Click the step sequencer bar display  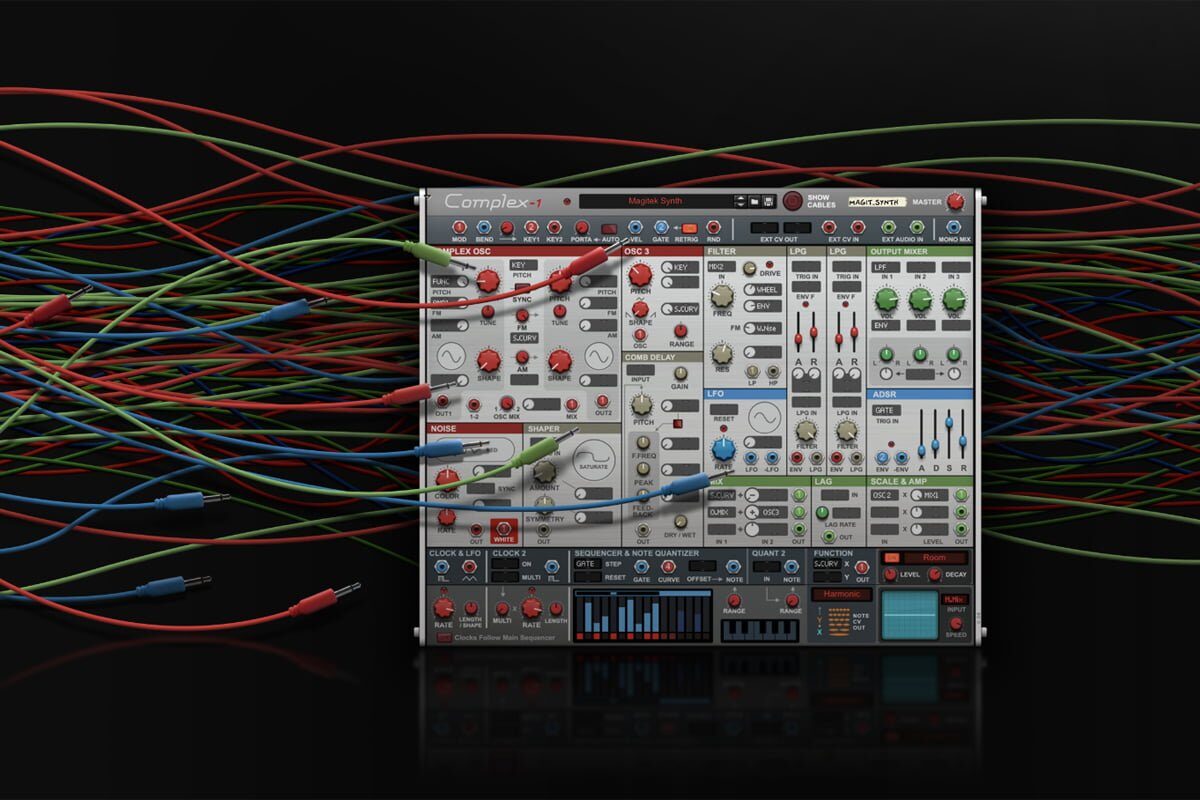tap(641, 615)
